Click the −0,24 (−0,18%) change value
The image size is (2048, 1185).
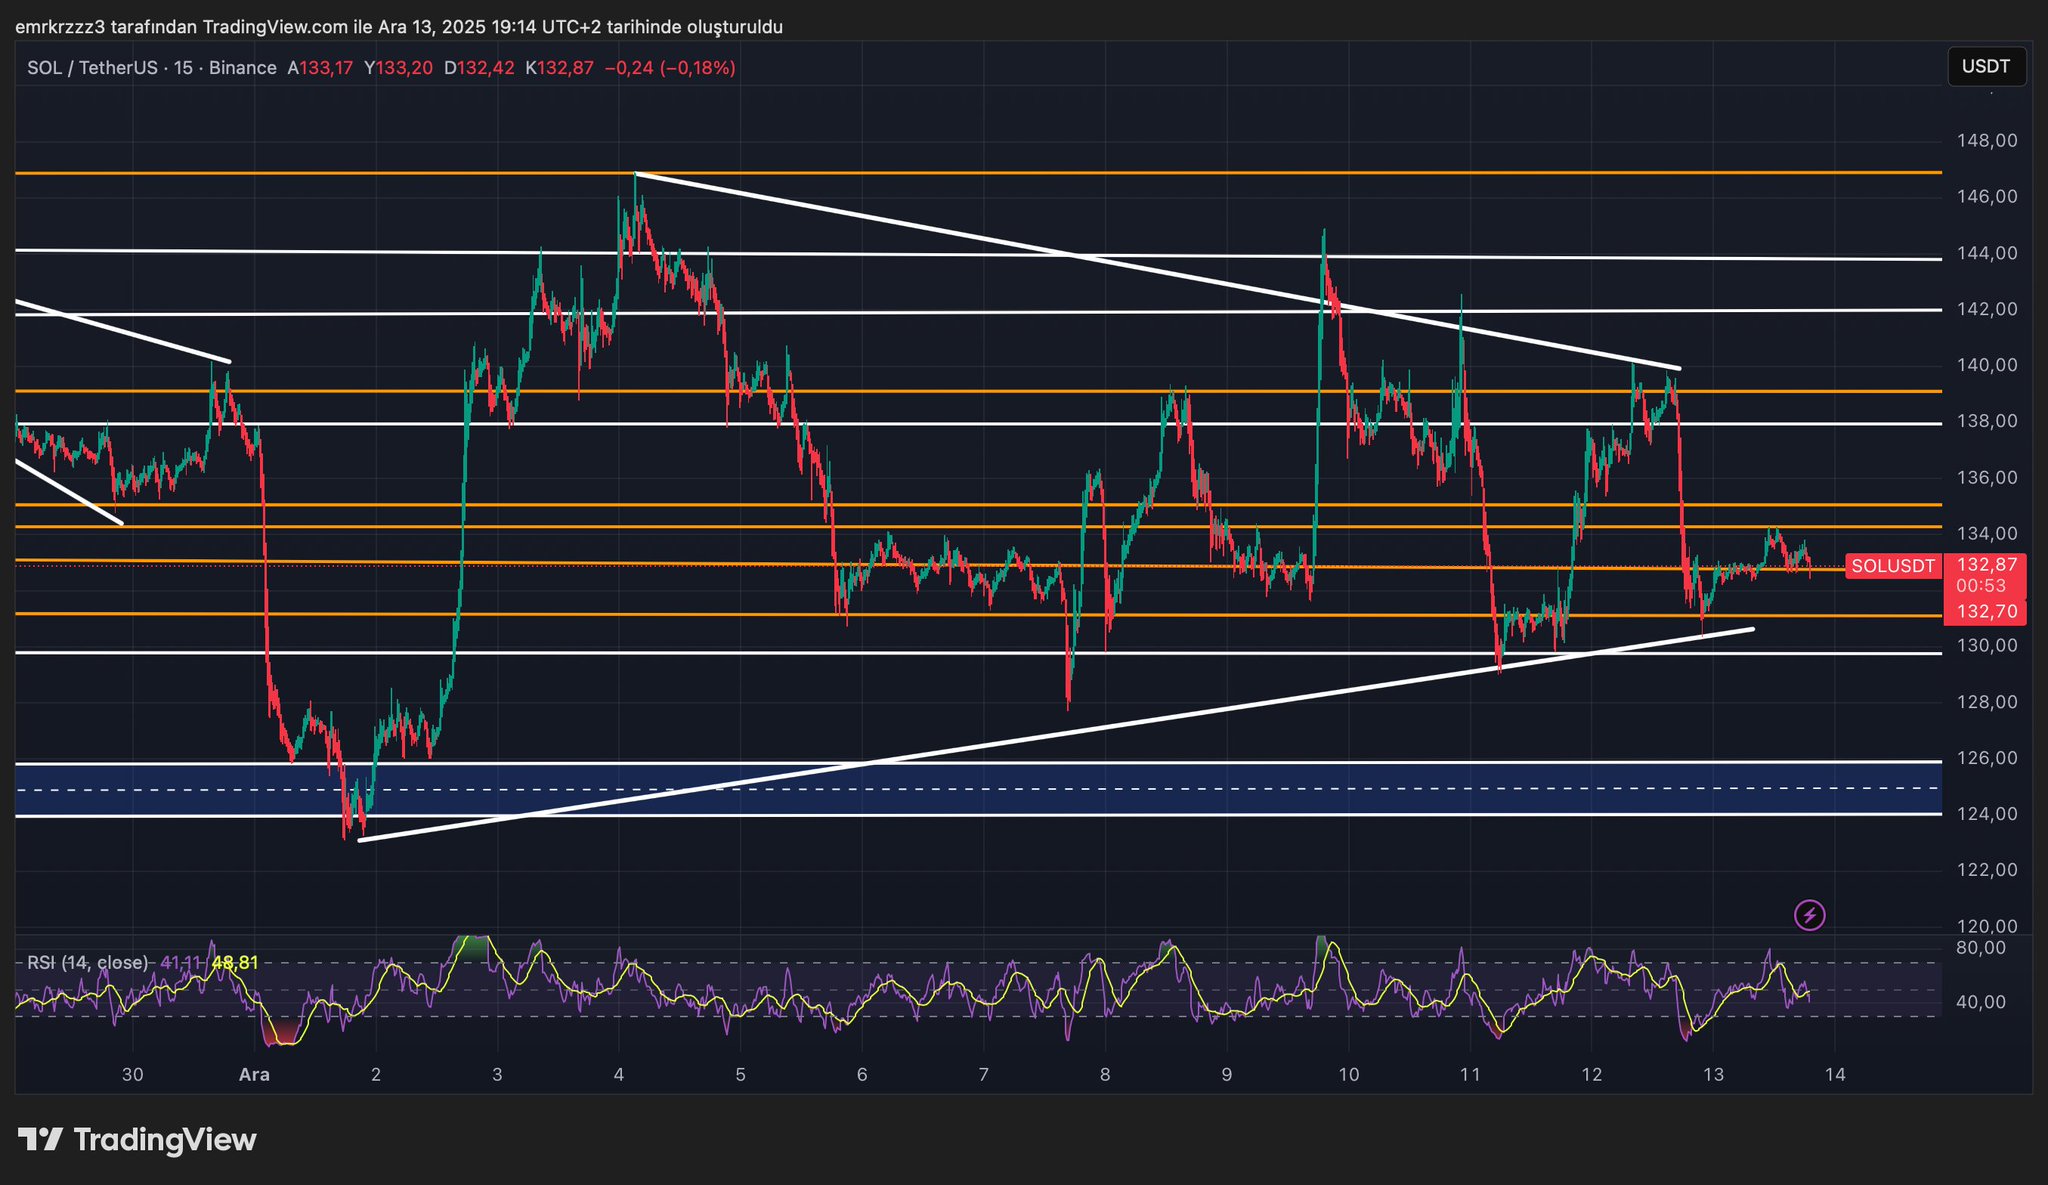click(x=670, y=68)
